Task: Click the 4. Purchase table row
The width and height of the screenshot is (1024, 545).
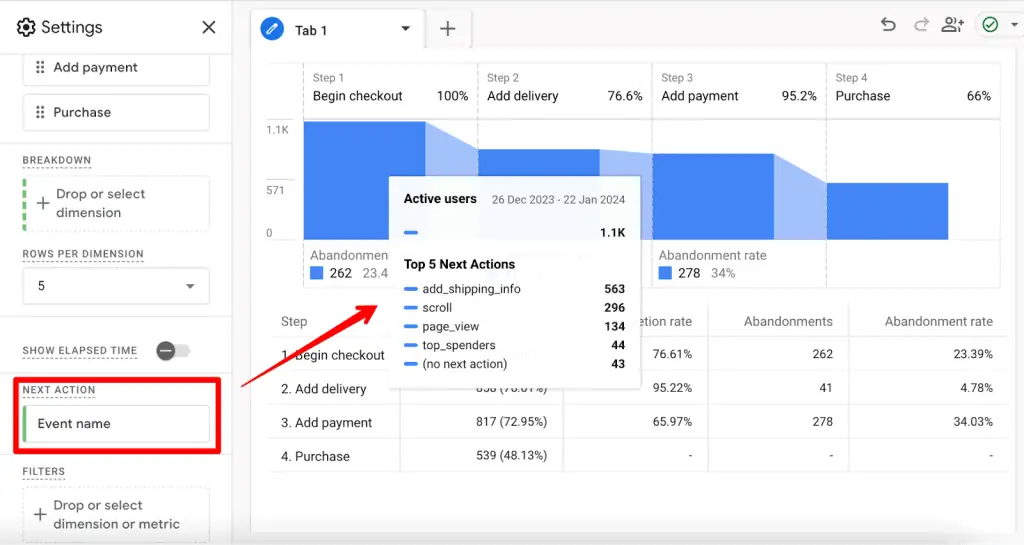Action: point(637,456)
